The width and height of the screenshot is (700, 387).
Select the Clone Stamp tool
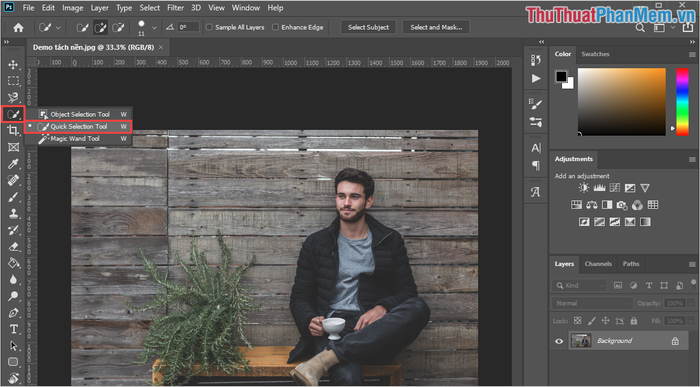point(13,213)
